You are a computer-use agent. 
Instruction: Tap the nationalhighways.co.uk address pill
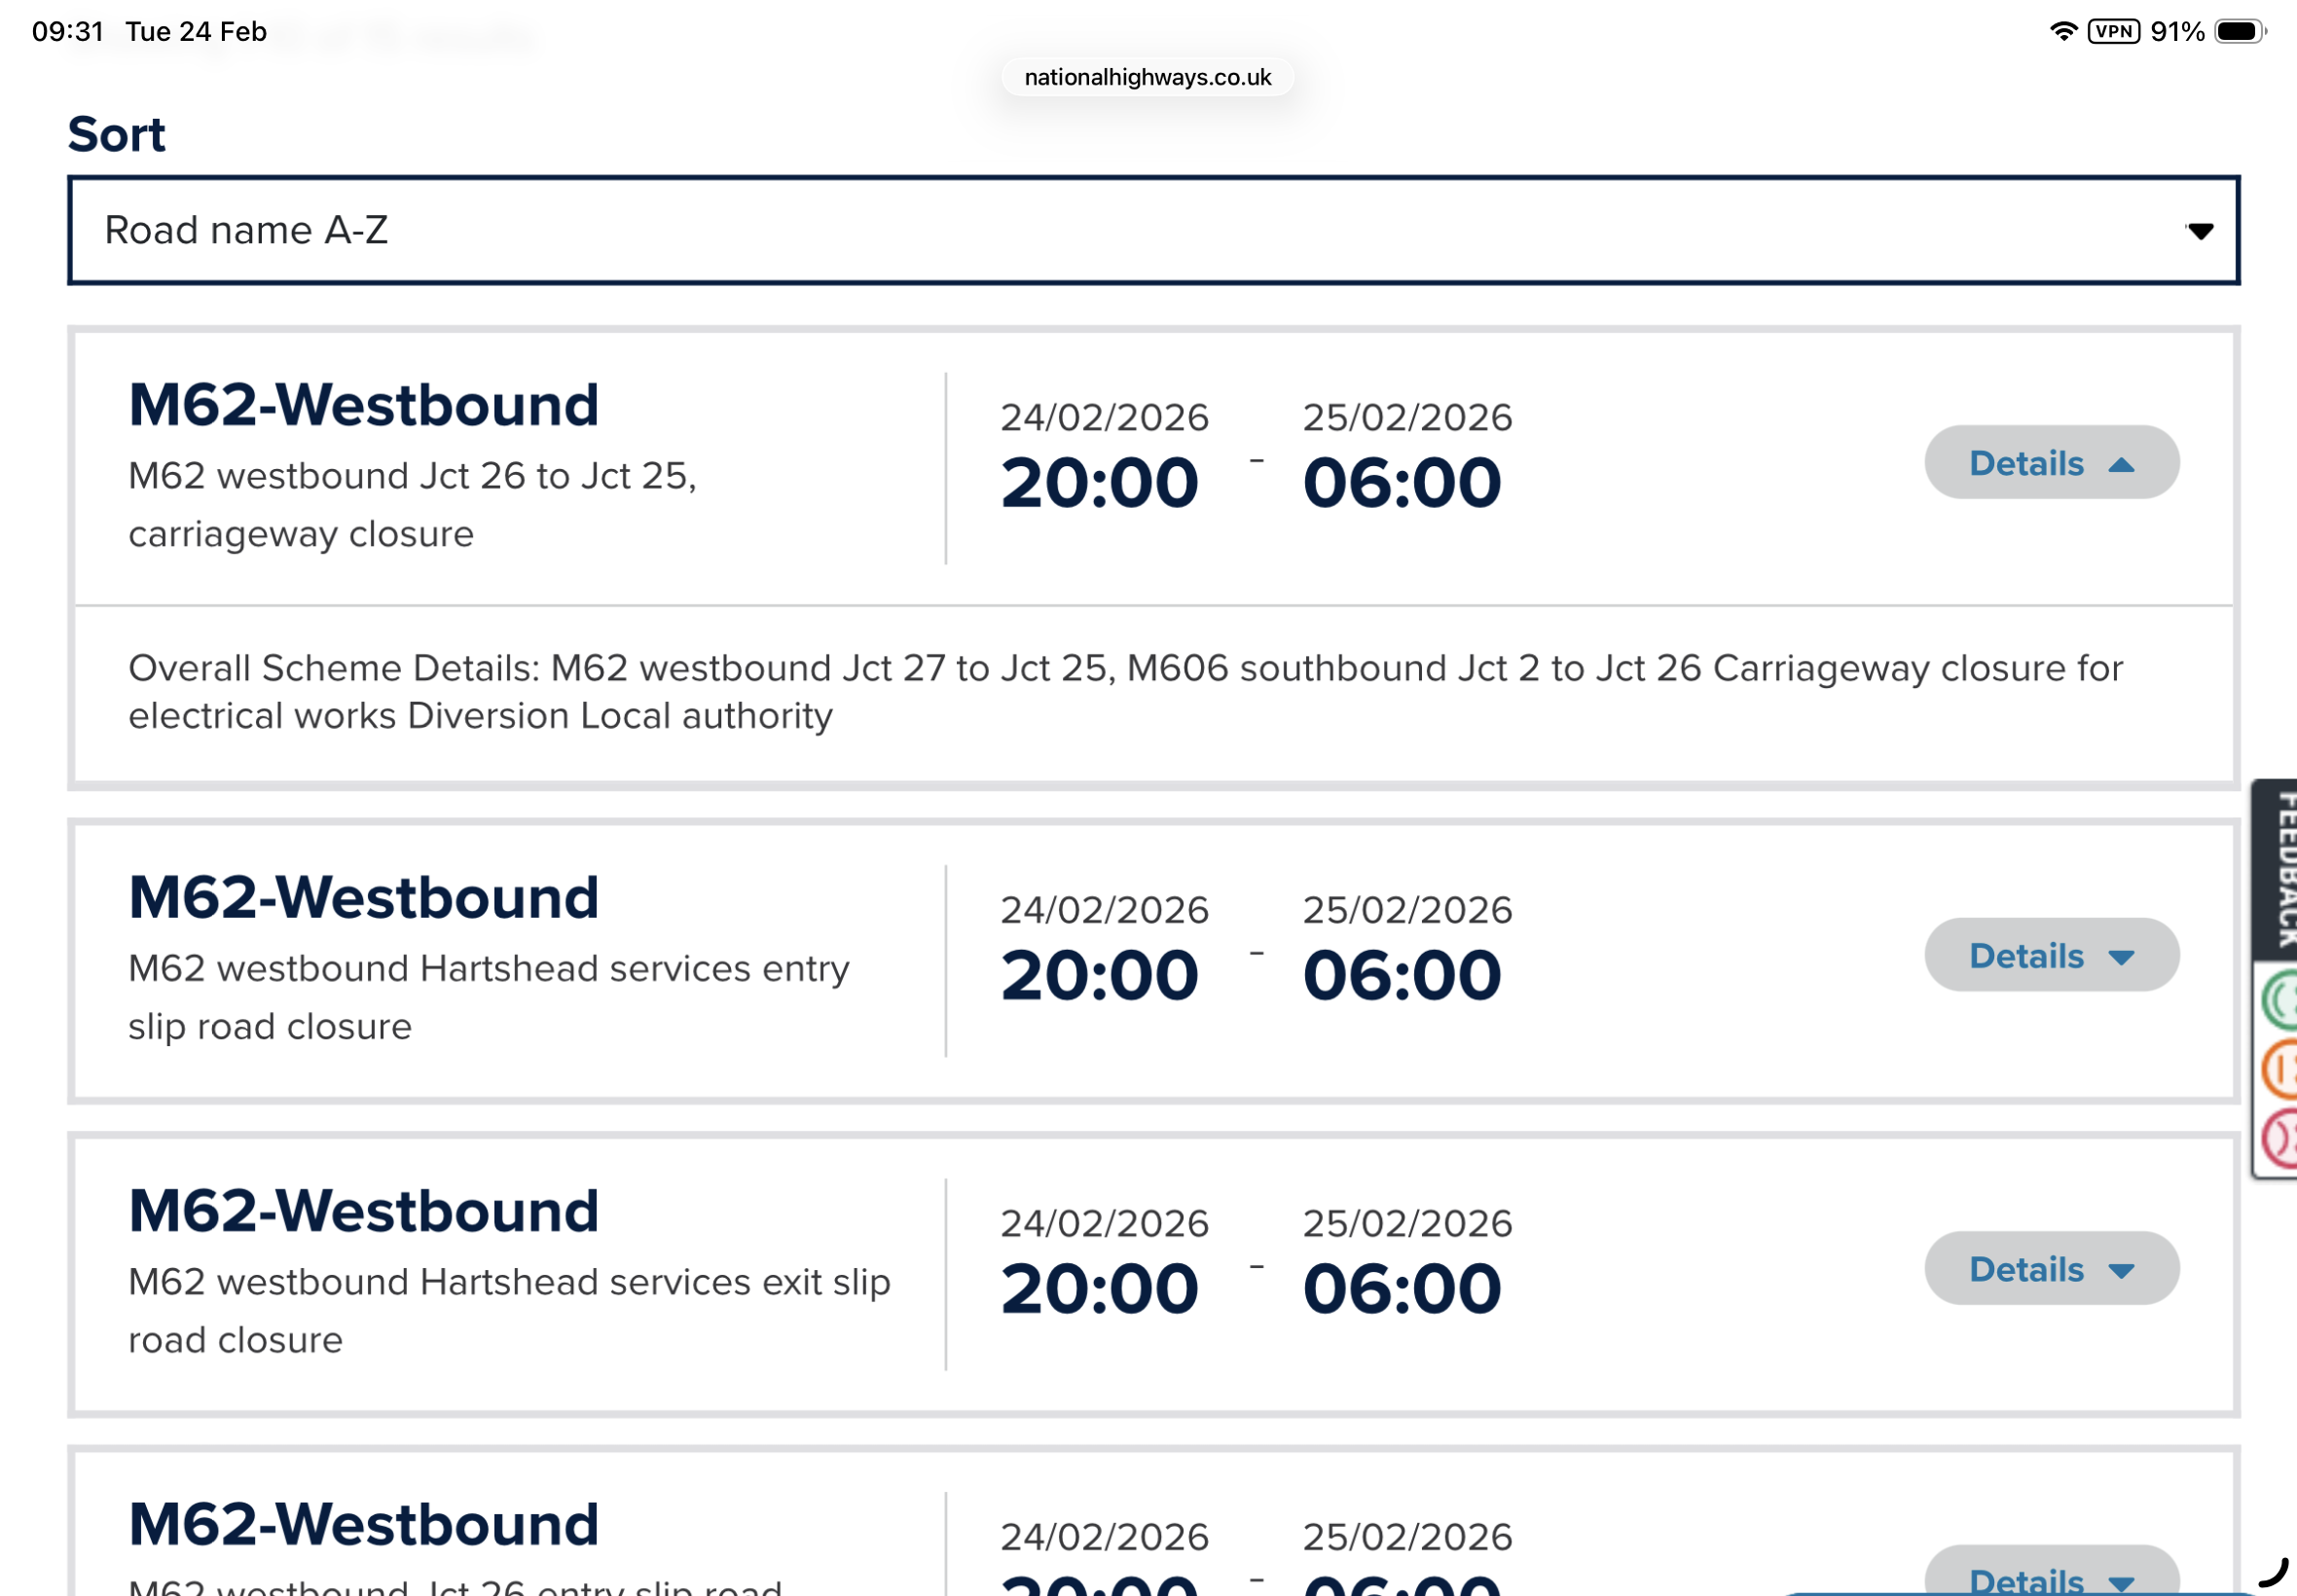tap(1147, 77)
